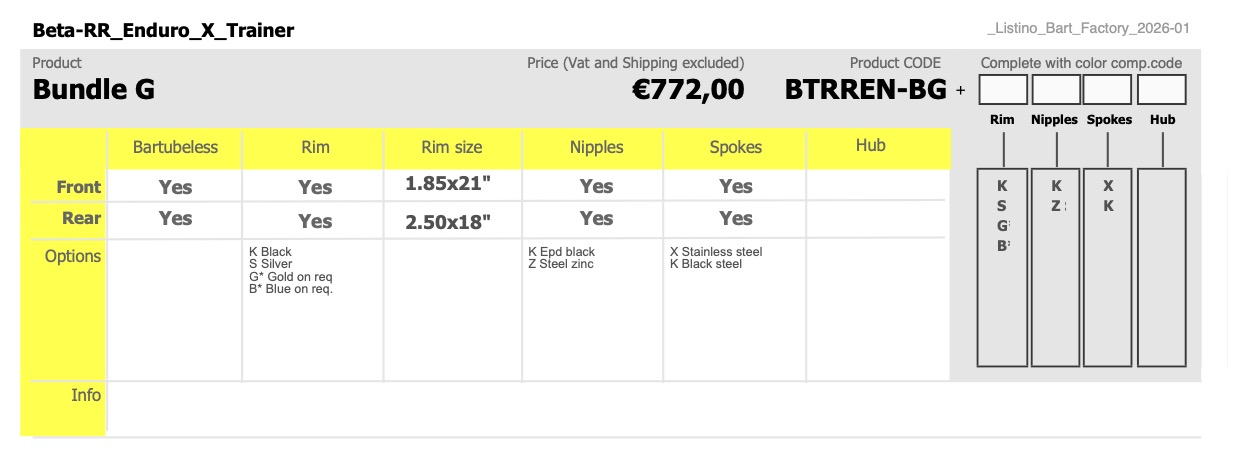Viewport: 1239px width, 472px height.
Task: Click the product code BTRREN-BG
Action: tap(866, 90)
